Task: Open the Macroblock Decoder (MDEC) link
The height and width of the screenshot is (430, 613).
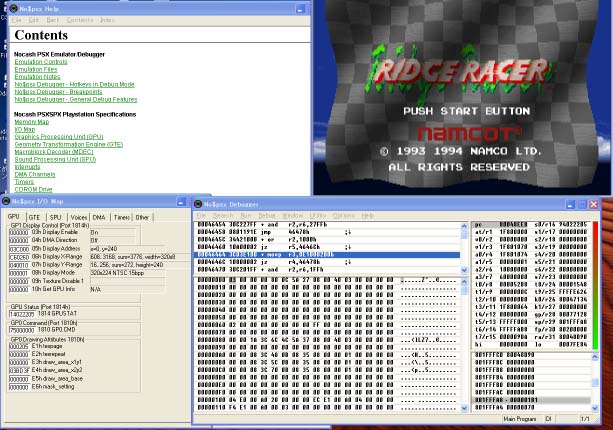Action: pyautogui.click(x=54, y=152)
